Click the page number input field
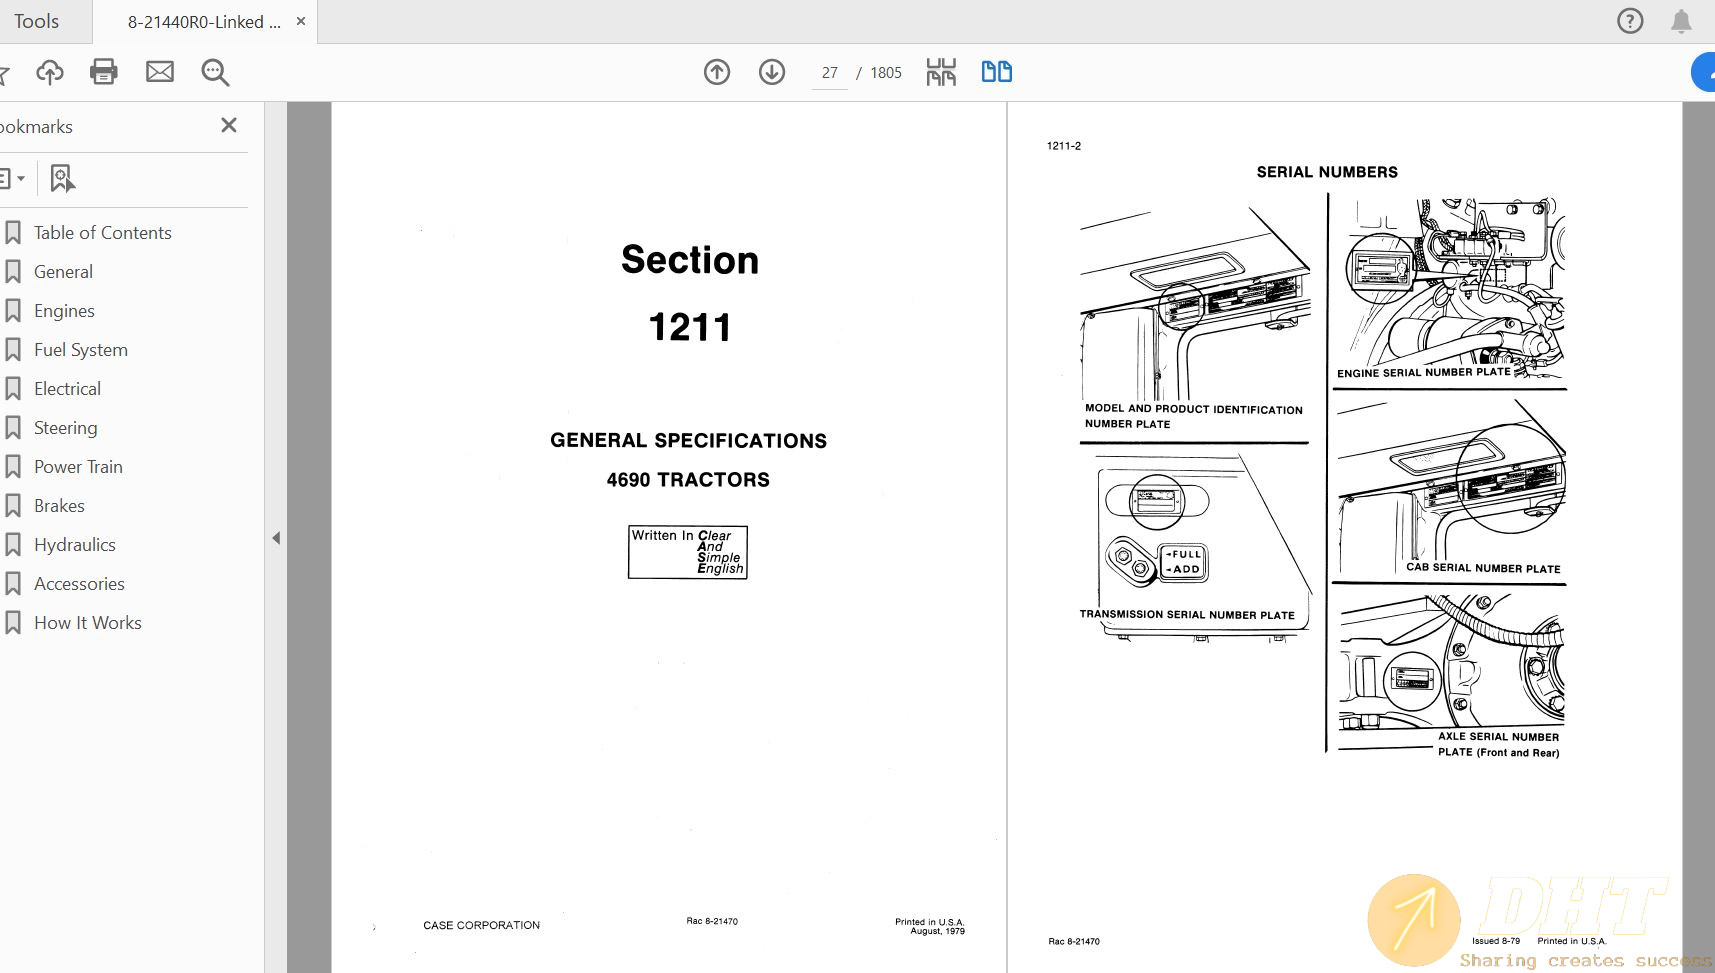1715x973 pixels. tap(829, 72)
